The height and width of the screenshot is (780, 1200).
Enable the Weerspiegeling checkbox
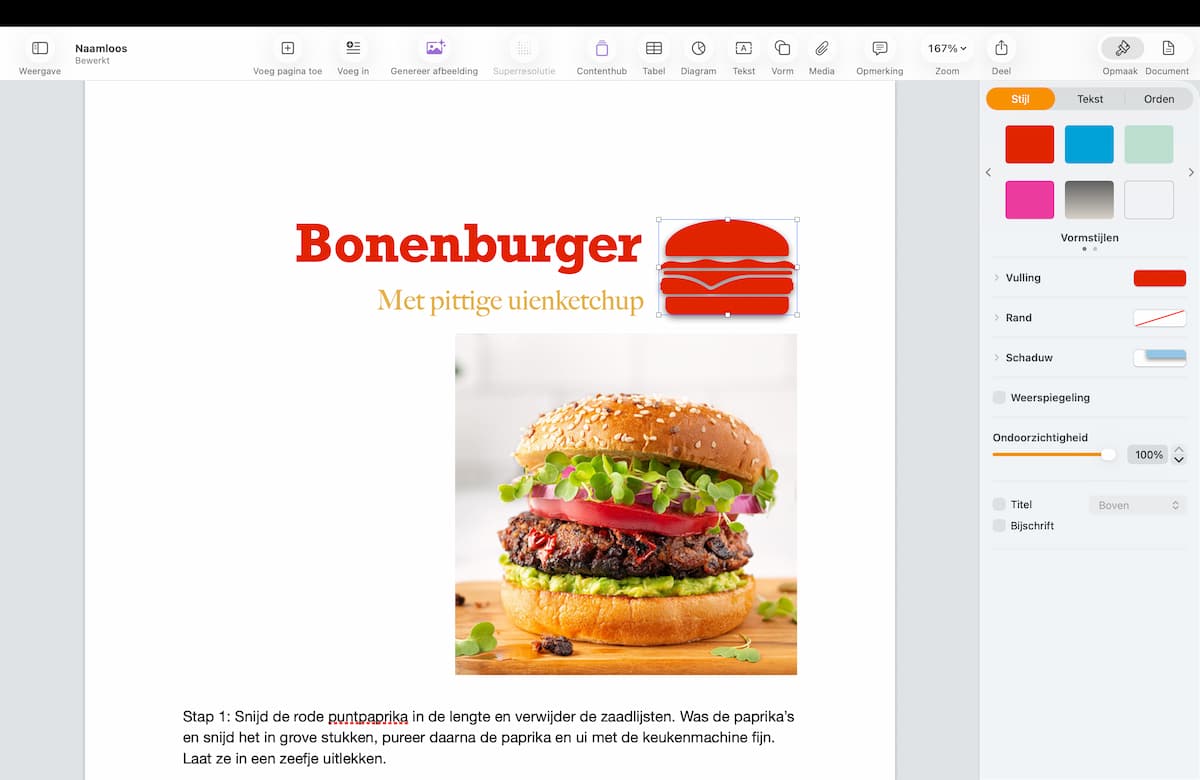tap(999, 398)
